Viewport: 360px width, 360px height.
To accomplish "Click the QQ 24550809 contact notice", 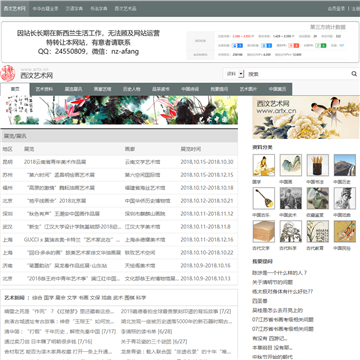I will 88,52.
